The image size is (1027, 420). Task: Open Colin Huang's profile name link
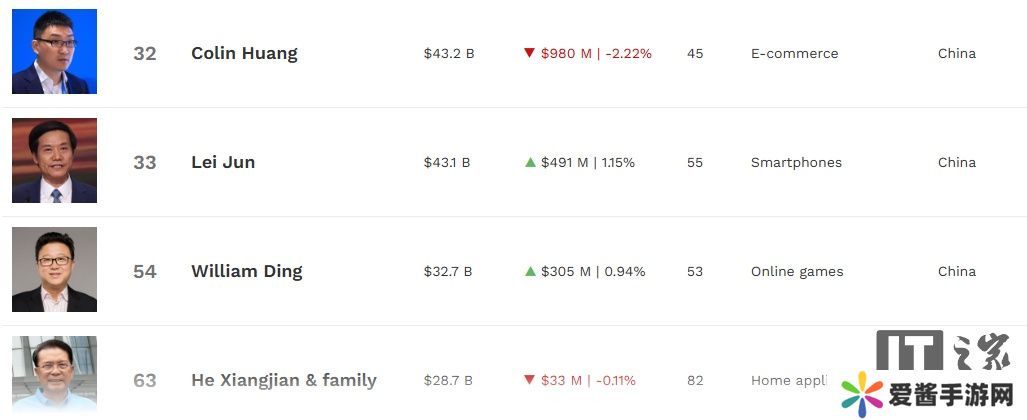244,53
